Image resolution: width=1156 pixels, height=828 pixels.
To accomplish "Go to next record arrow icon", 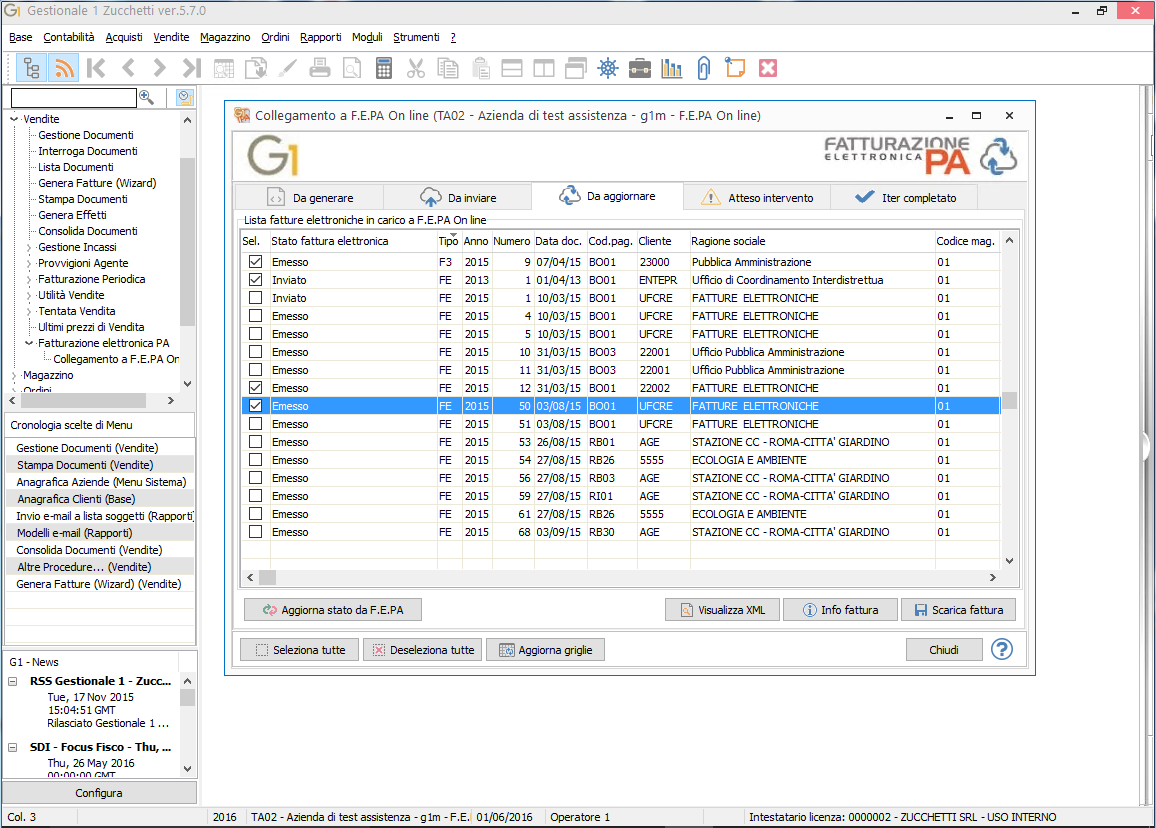I will click(x=159, y=69).
